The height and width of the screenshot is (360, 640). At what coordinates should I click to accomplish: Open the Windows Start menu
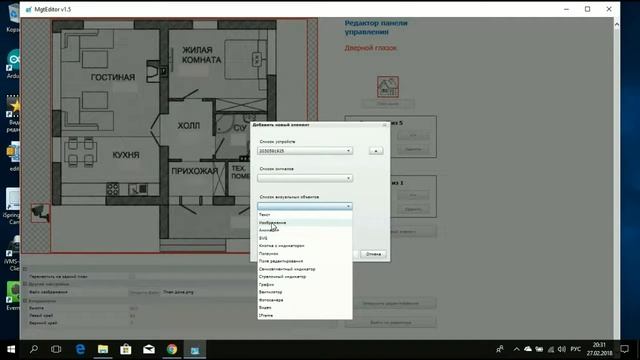[x=11, y=349]
